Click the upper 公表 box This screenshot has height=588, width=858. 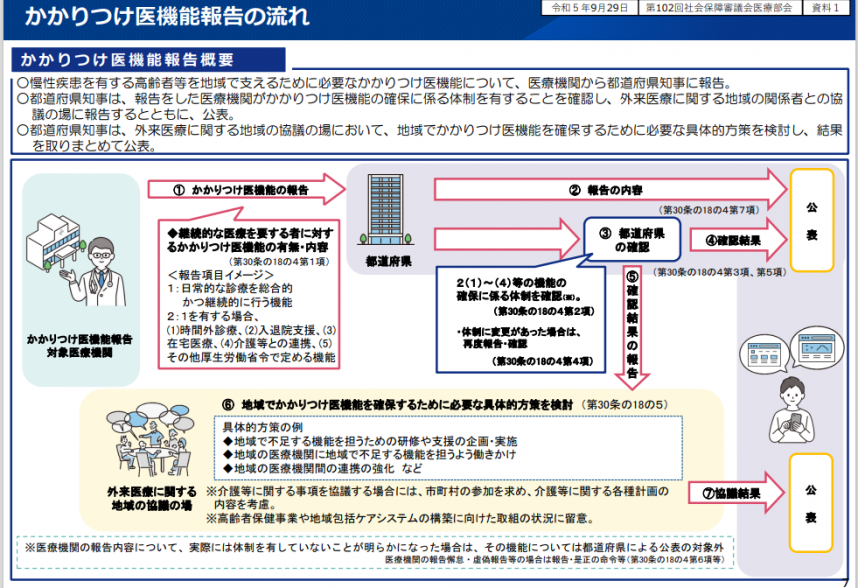click(811, 221)
